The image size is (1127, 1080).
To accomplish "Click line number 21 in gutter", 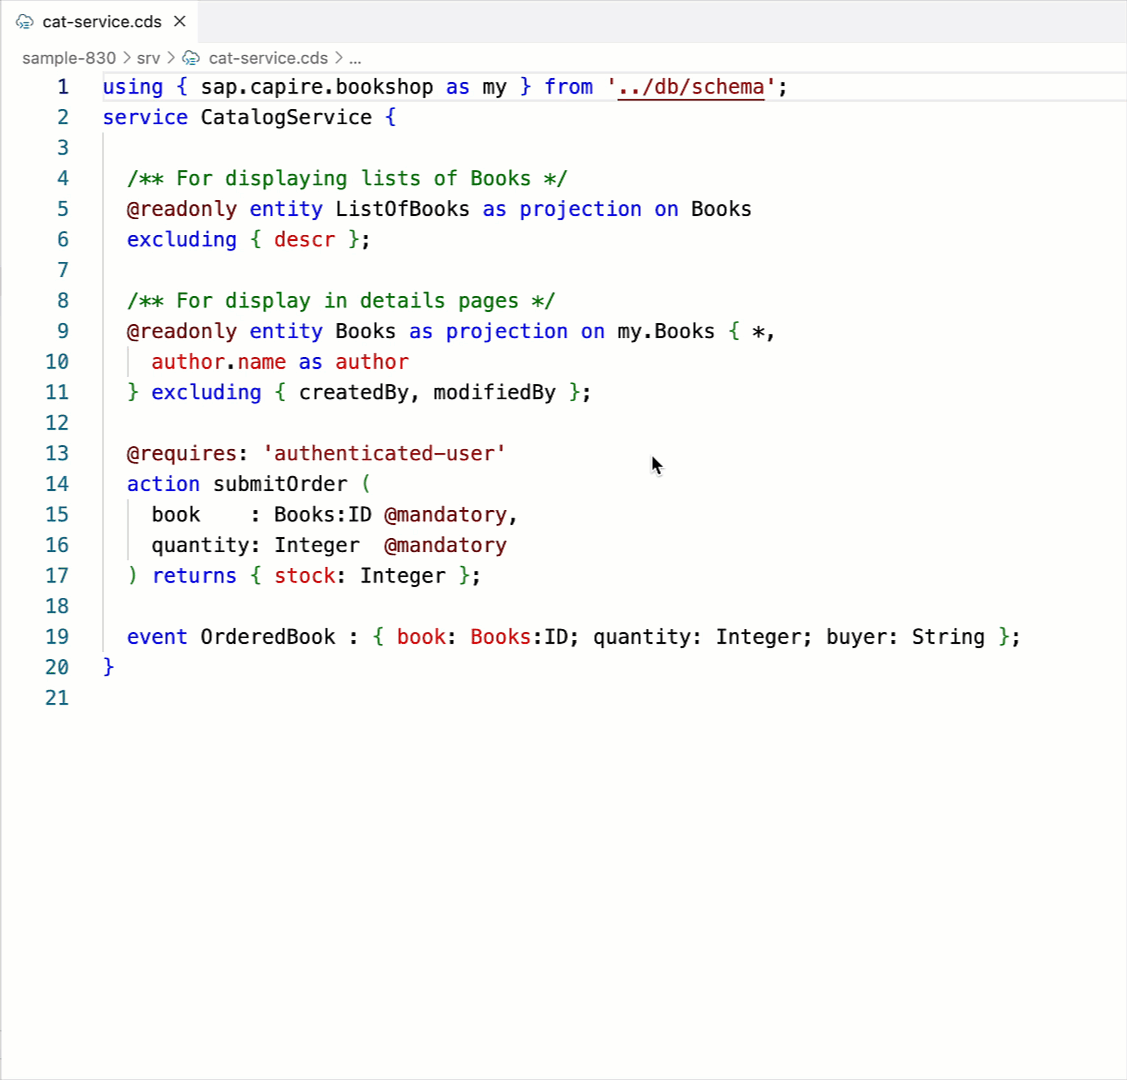I will pyautogui.click(x=57, y=698).
